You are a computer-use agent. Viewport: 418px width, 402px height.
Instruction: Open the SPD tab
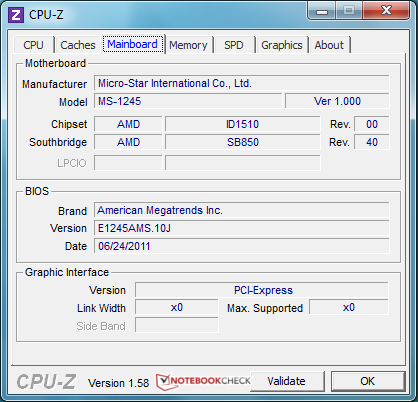click(234, 45)
